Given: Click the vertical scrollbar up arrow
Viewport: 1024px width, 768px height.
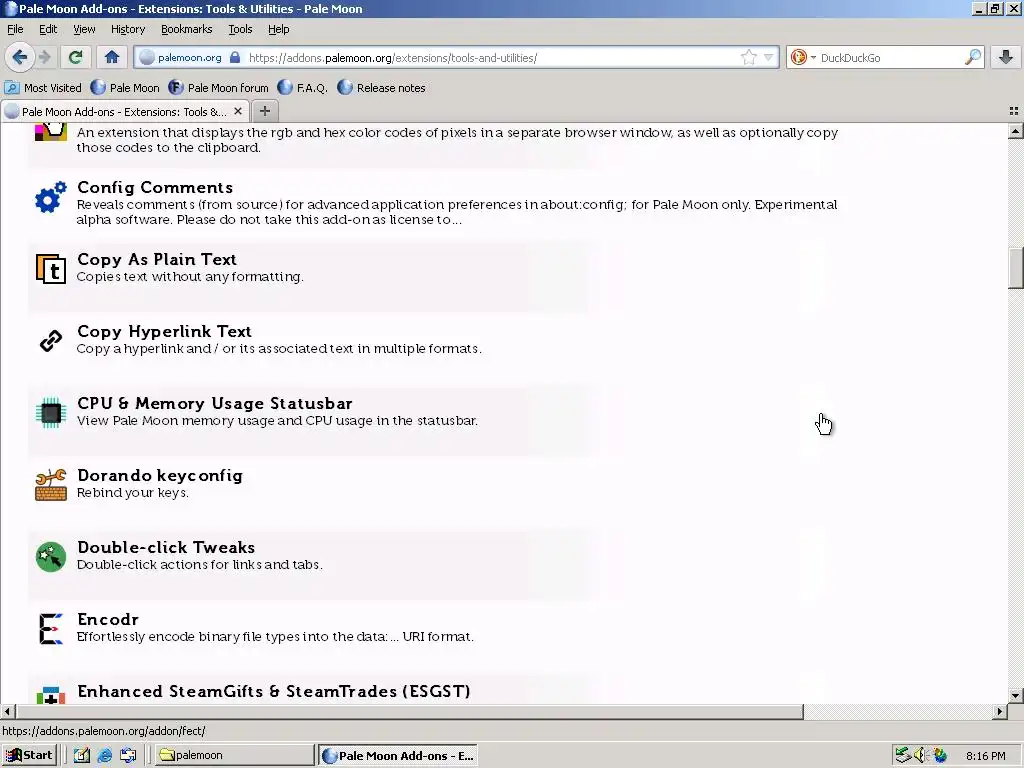Looking at the screenshot, I should tap(1016, 131).
